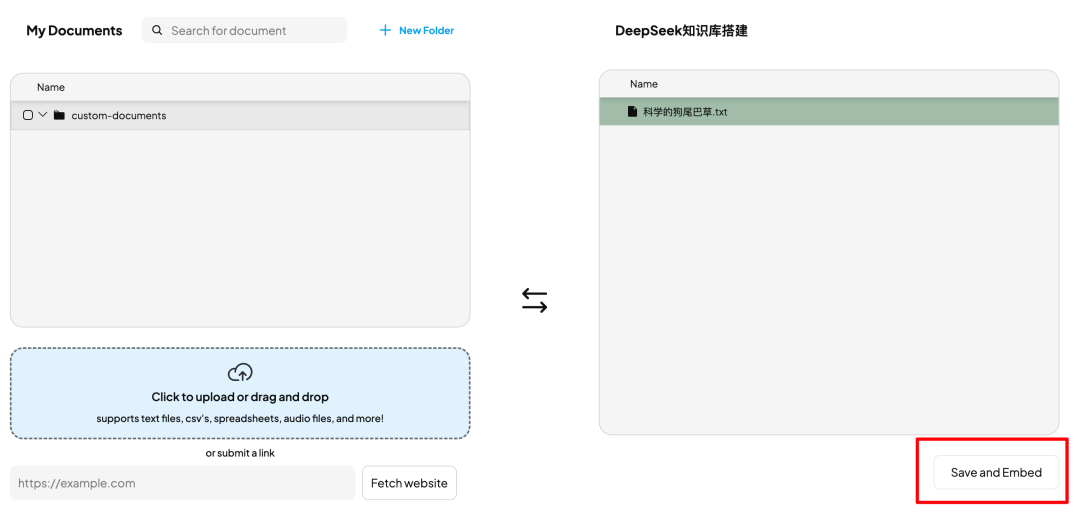Viewport: 1080px width, 517px height.
Task: Click Save and Embed button
Action: click(996, 472)
